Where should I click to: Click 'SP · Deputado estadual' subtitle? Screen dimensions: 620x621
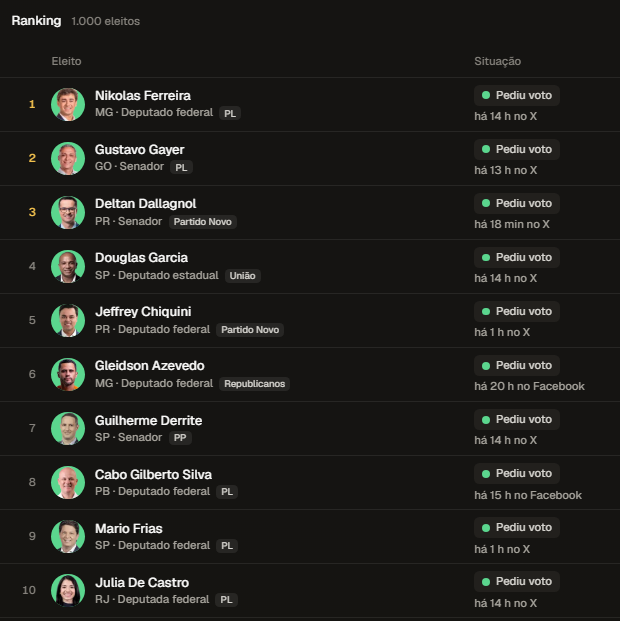coord(156,275)
